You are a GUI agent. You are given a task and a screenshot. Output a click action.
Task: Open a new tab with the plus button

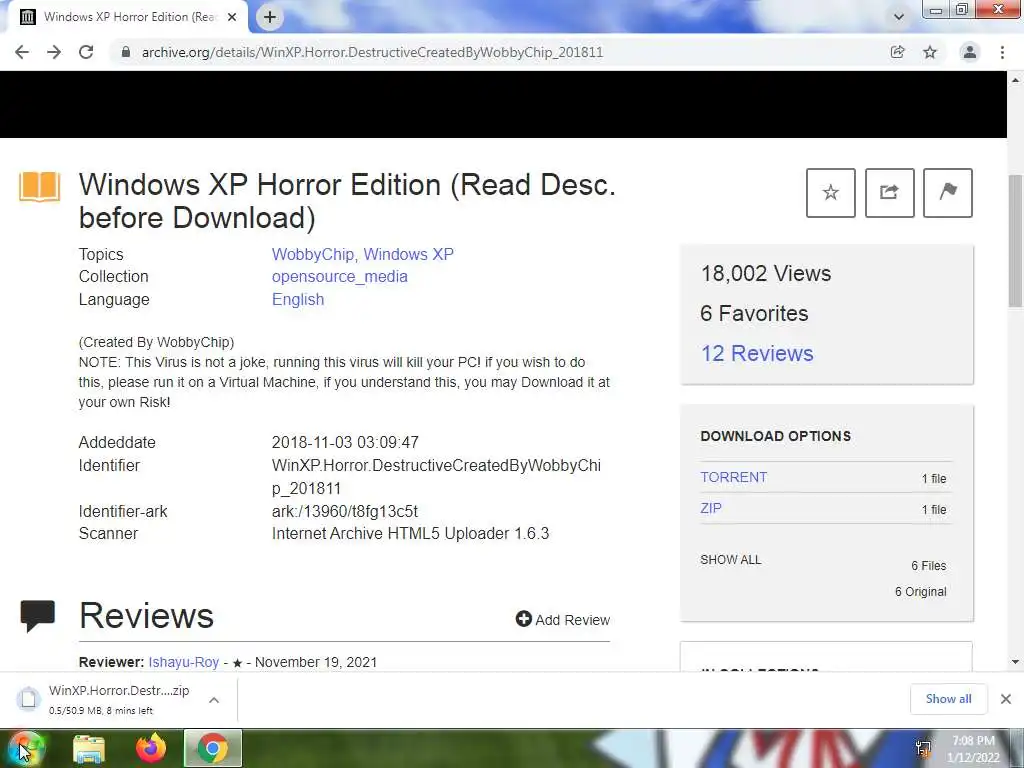click(x=270, y=17)
